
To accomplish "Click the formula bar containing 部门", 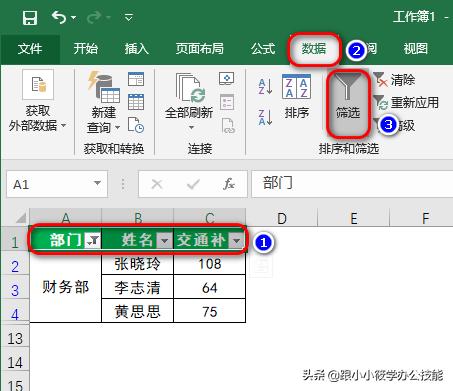I will pyautogui.click(x=352, y=184).
